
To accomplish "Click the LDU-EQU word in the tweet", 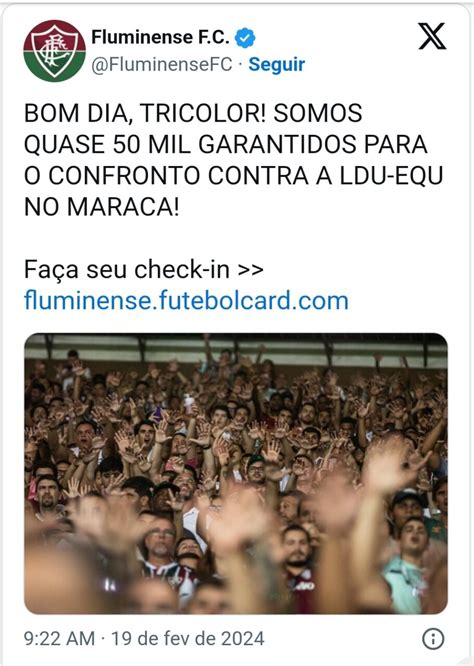I will (391, 176).
